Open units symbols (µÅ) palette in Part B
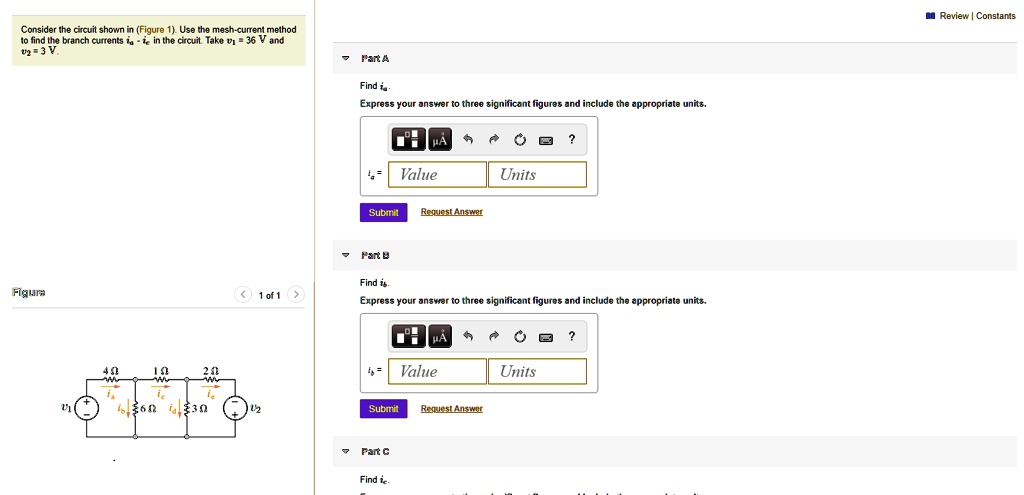 tap(439, 337)
